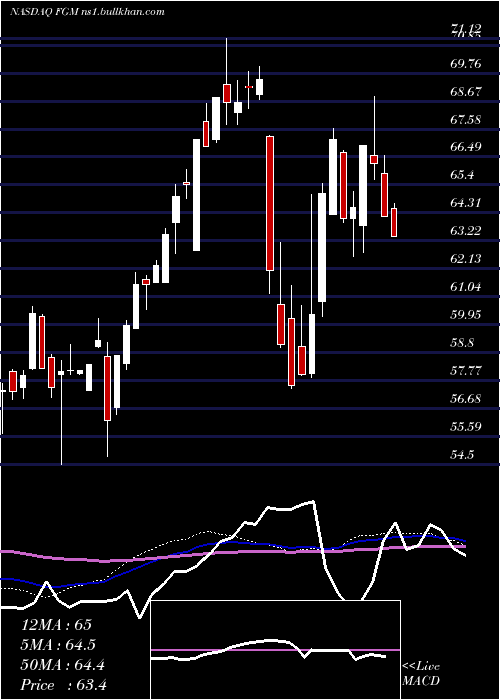Click the Live MACD inset chart box
This screenshot has height=700, width=500.
[x=275, y=650]
